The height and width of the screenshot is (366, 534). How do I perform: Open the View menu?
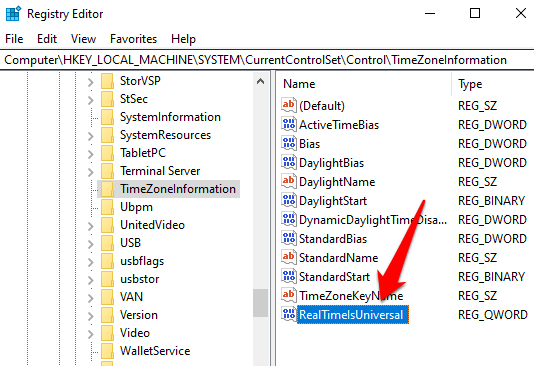pyautogui.click(x=83, y=39)
